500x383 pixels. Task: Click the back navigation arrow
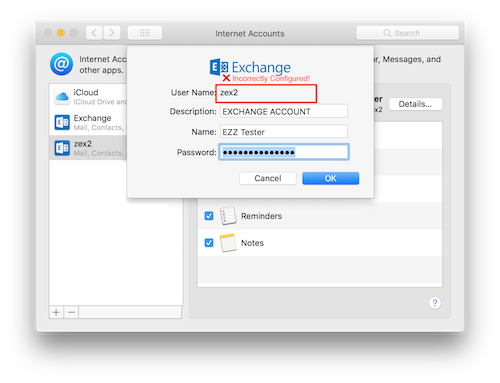[x=94, y=33]
